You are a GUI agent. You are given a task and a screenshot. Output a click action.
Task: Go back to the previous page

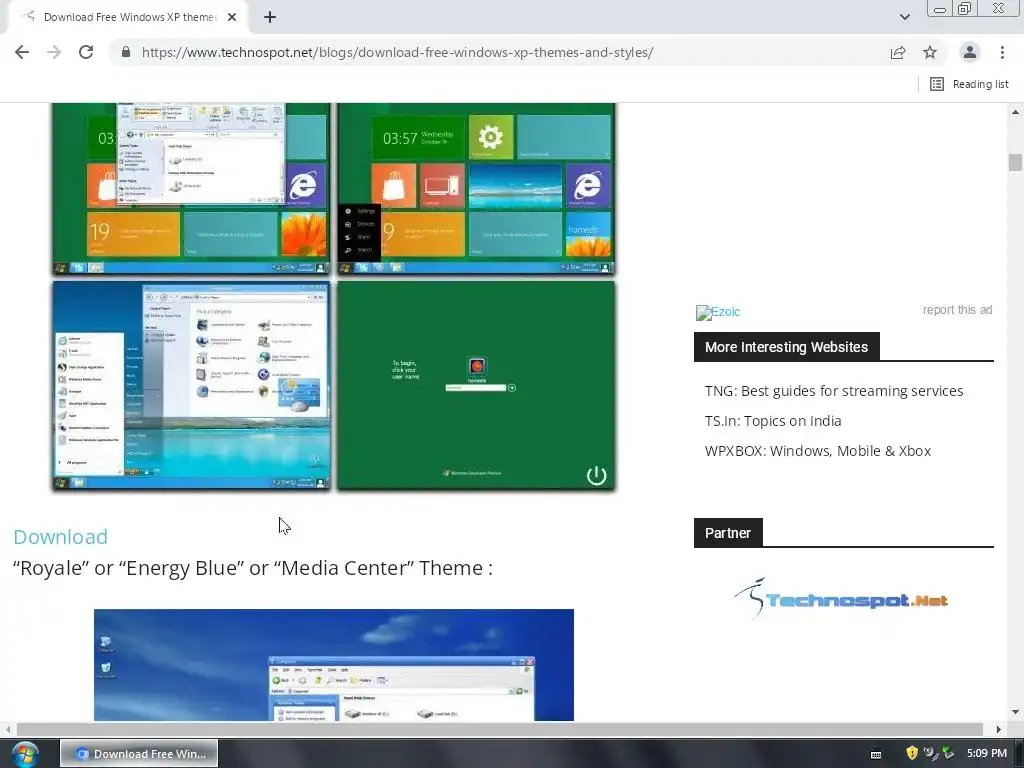click(x=22, y=52)
